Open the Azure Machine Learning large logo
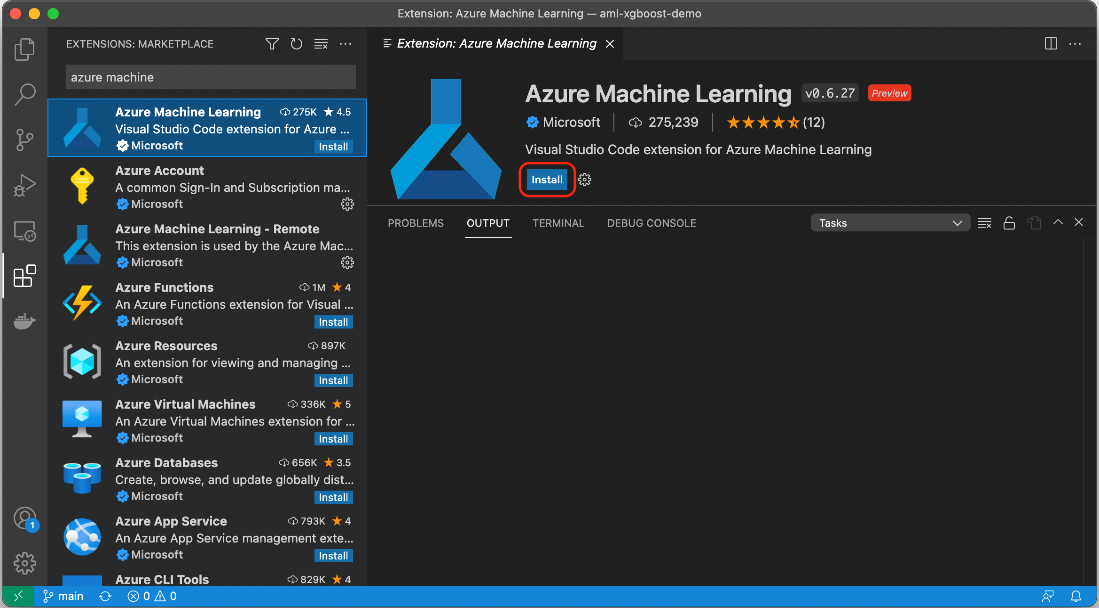This screenshot has width=1099, height=608. coord(446,139)
